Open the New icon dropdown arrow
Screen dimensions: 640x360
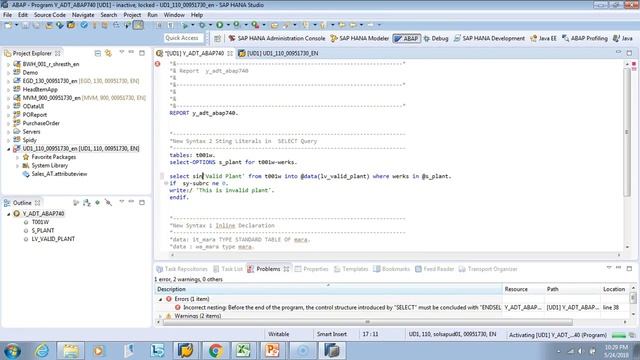tap(17, 25)
